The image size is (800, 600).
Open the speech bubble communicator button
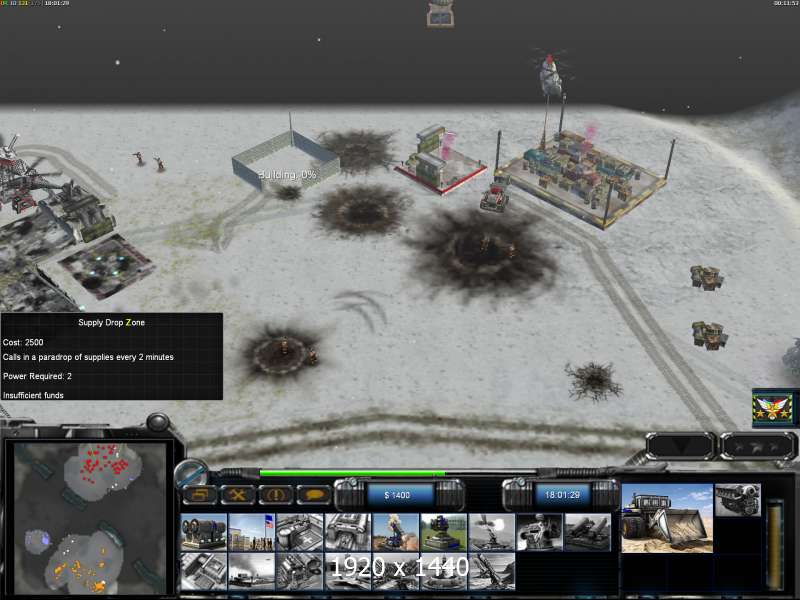tap(314, 494)
